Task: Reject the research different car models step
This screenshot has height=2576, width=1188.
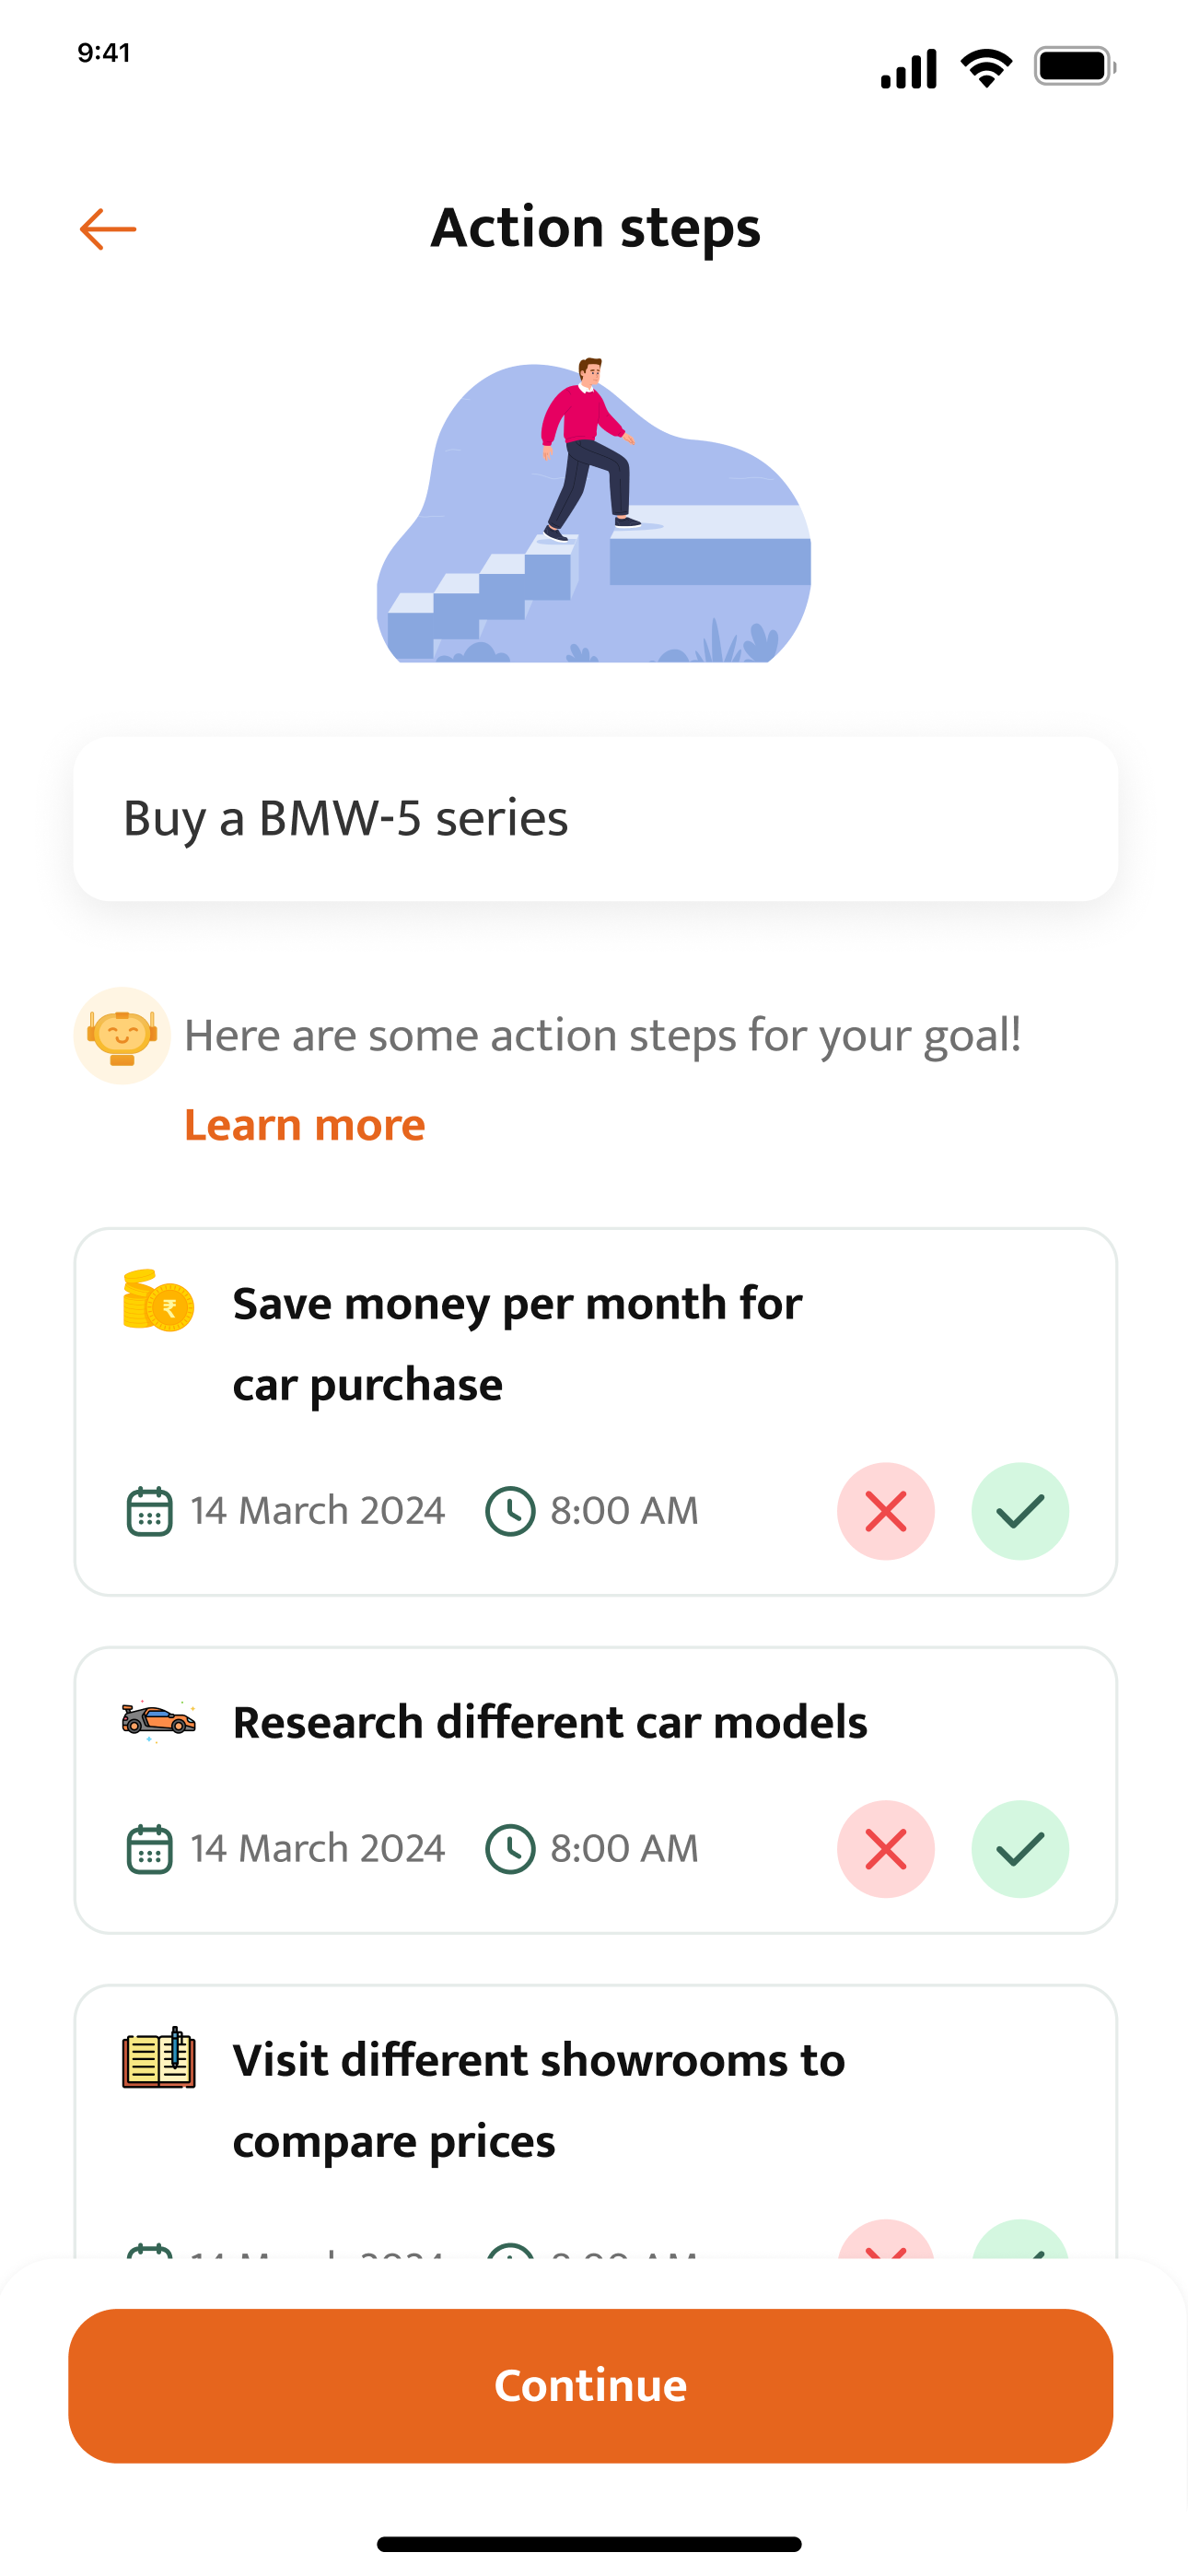Action: 885,1848
